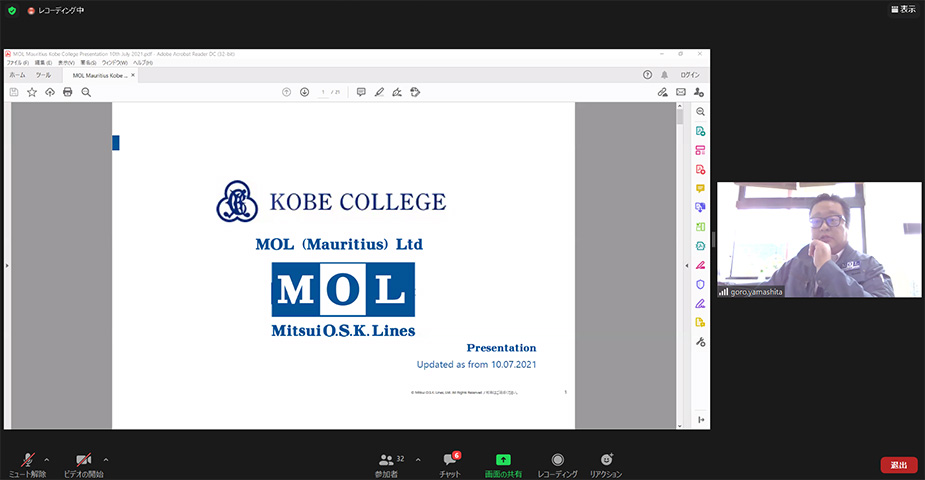Open the 表示 view options at top right
Viewport: 925px width, 480px height.
click(903, 9)
